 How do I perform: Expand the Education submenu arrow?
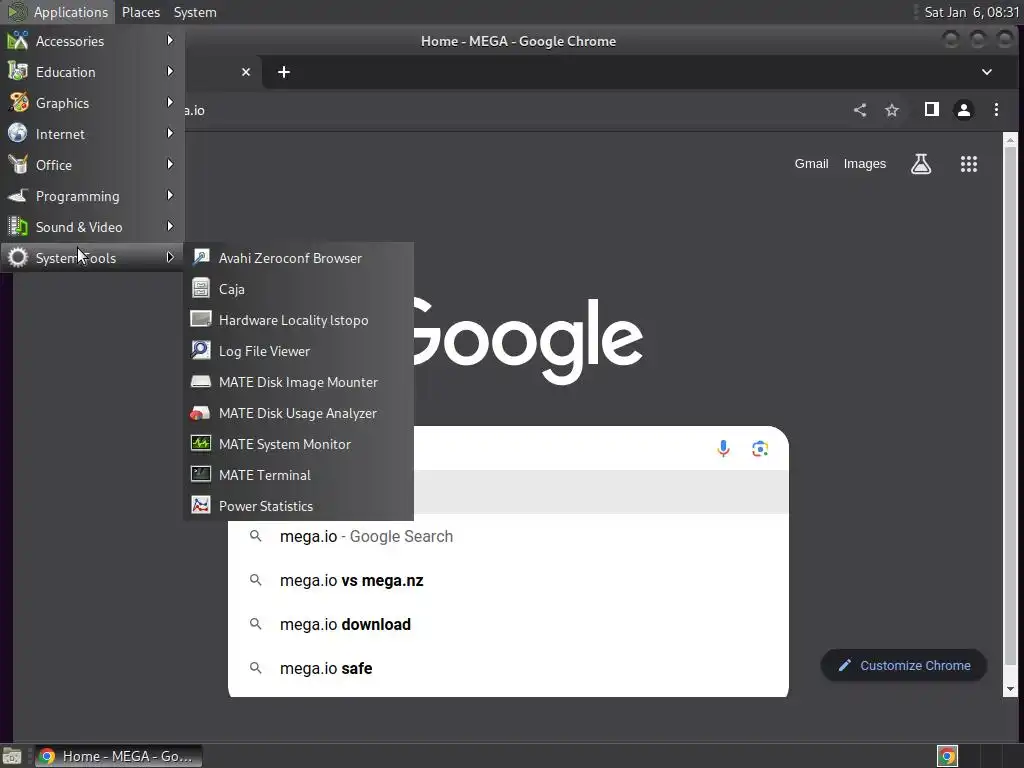pos(170,71)
